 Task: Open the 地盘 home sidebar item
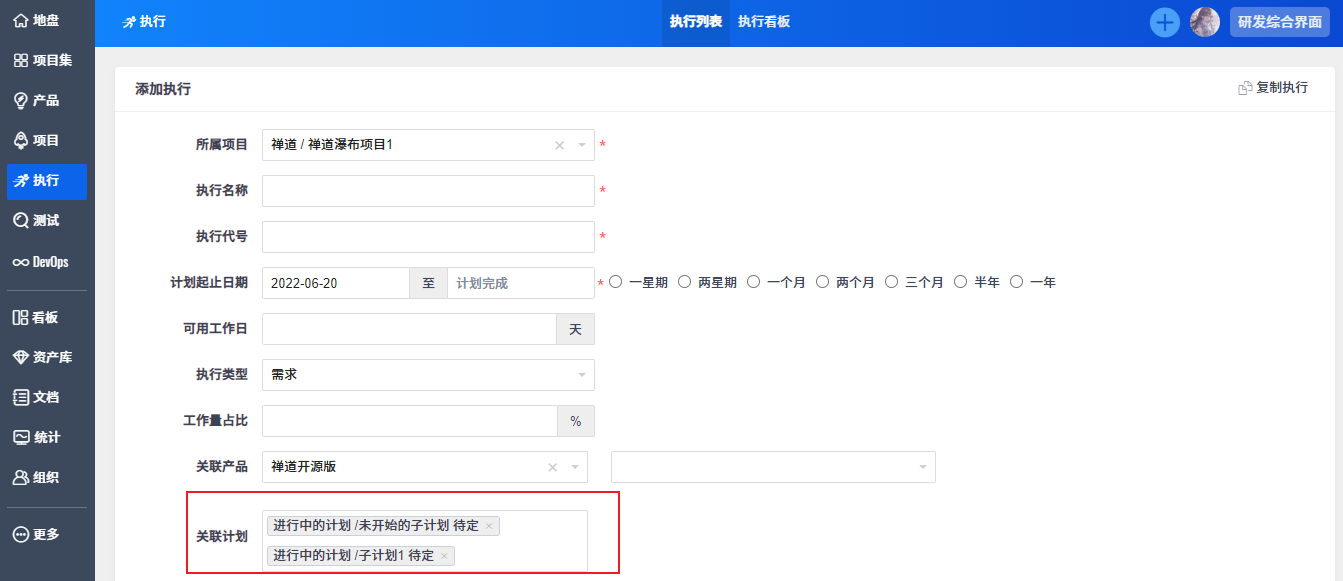(x=47, y=20)
